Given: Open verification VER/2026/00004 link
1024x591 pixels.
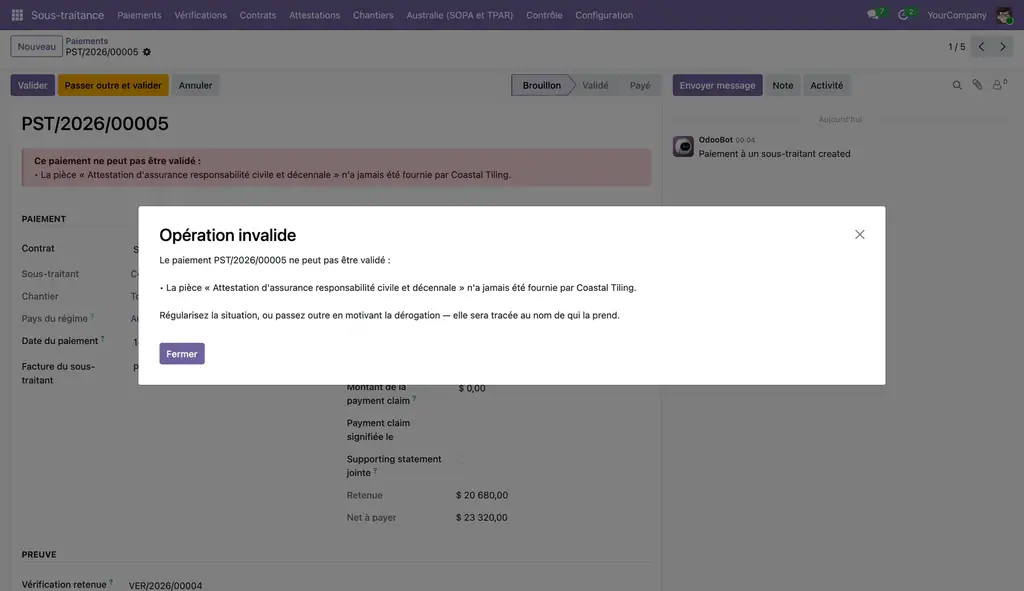Looking at the screenshot, I should [x=165, y=585].
